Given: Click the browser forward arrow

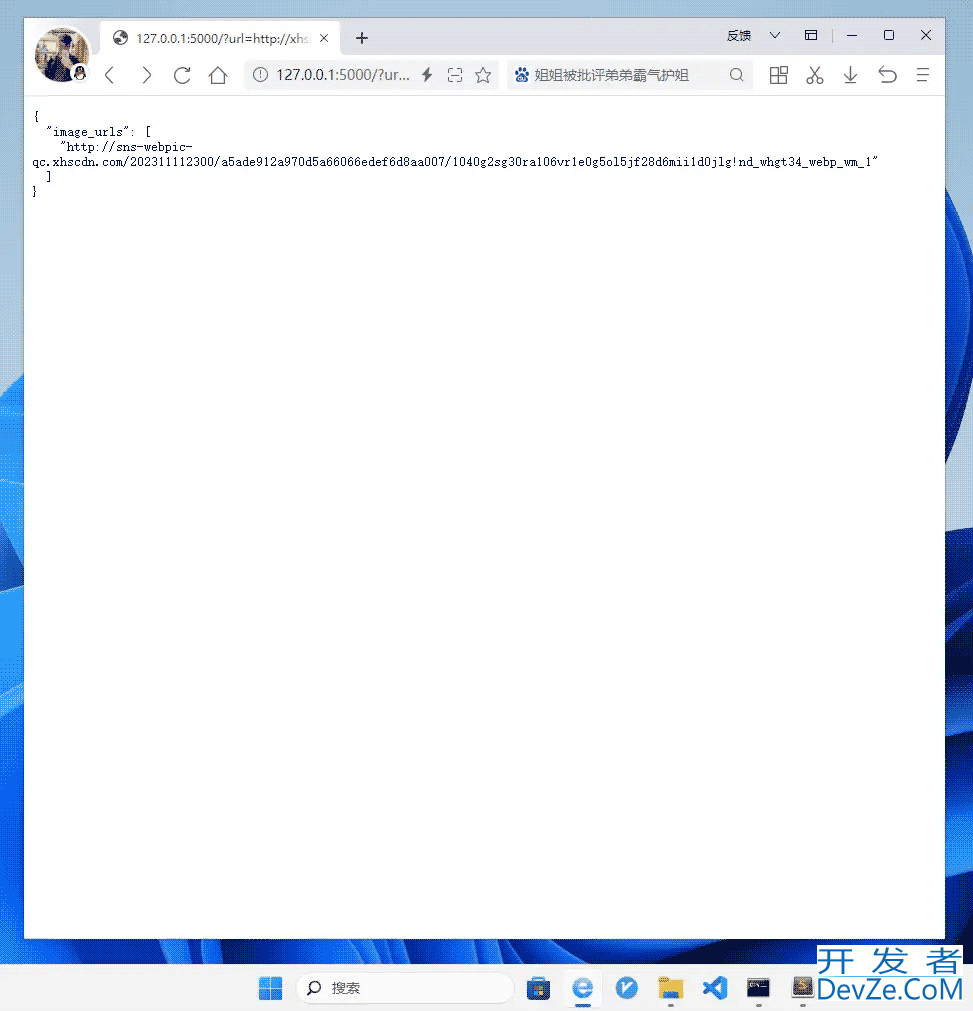Looking at the screenshot, I should click(146, 75).
